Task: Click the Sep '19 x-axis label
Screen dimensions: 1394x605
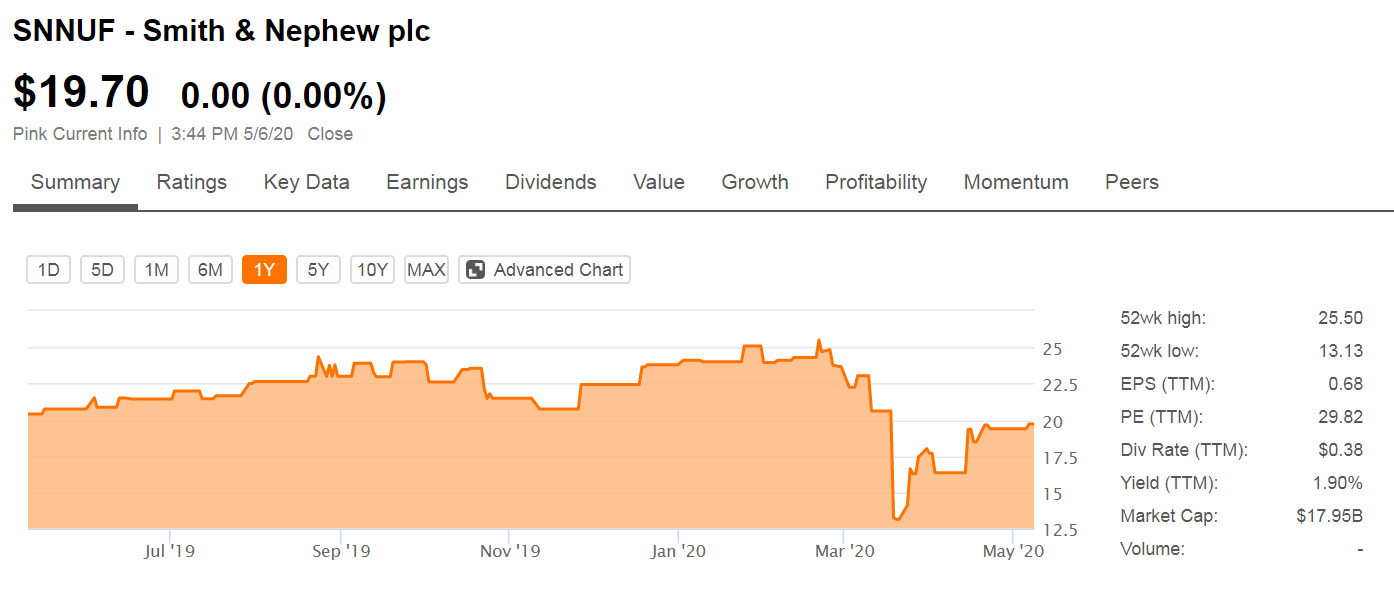Action: [341, 551]
